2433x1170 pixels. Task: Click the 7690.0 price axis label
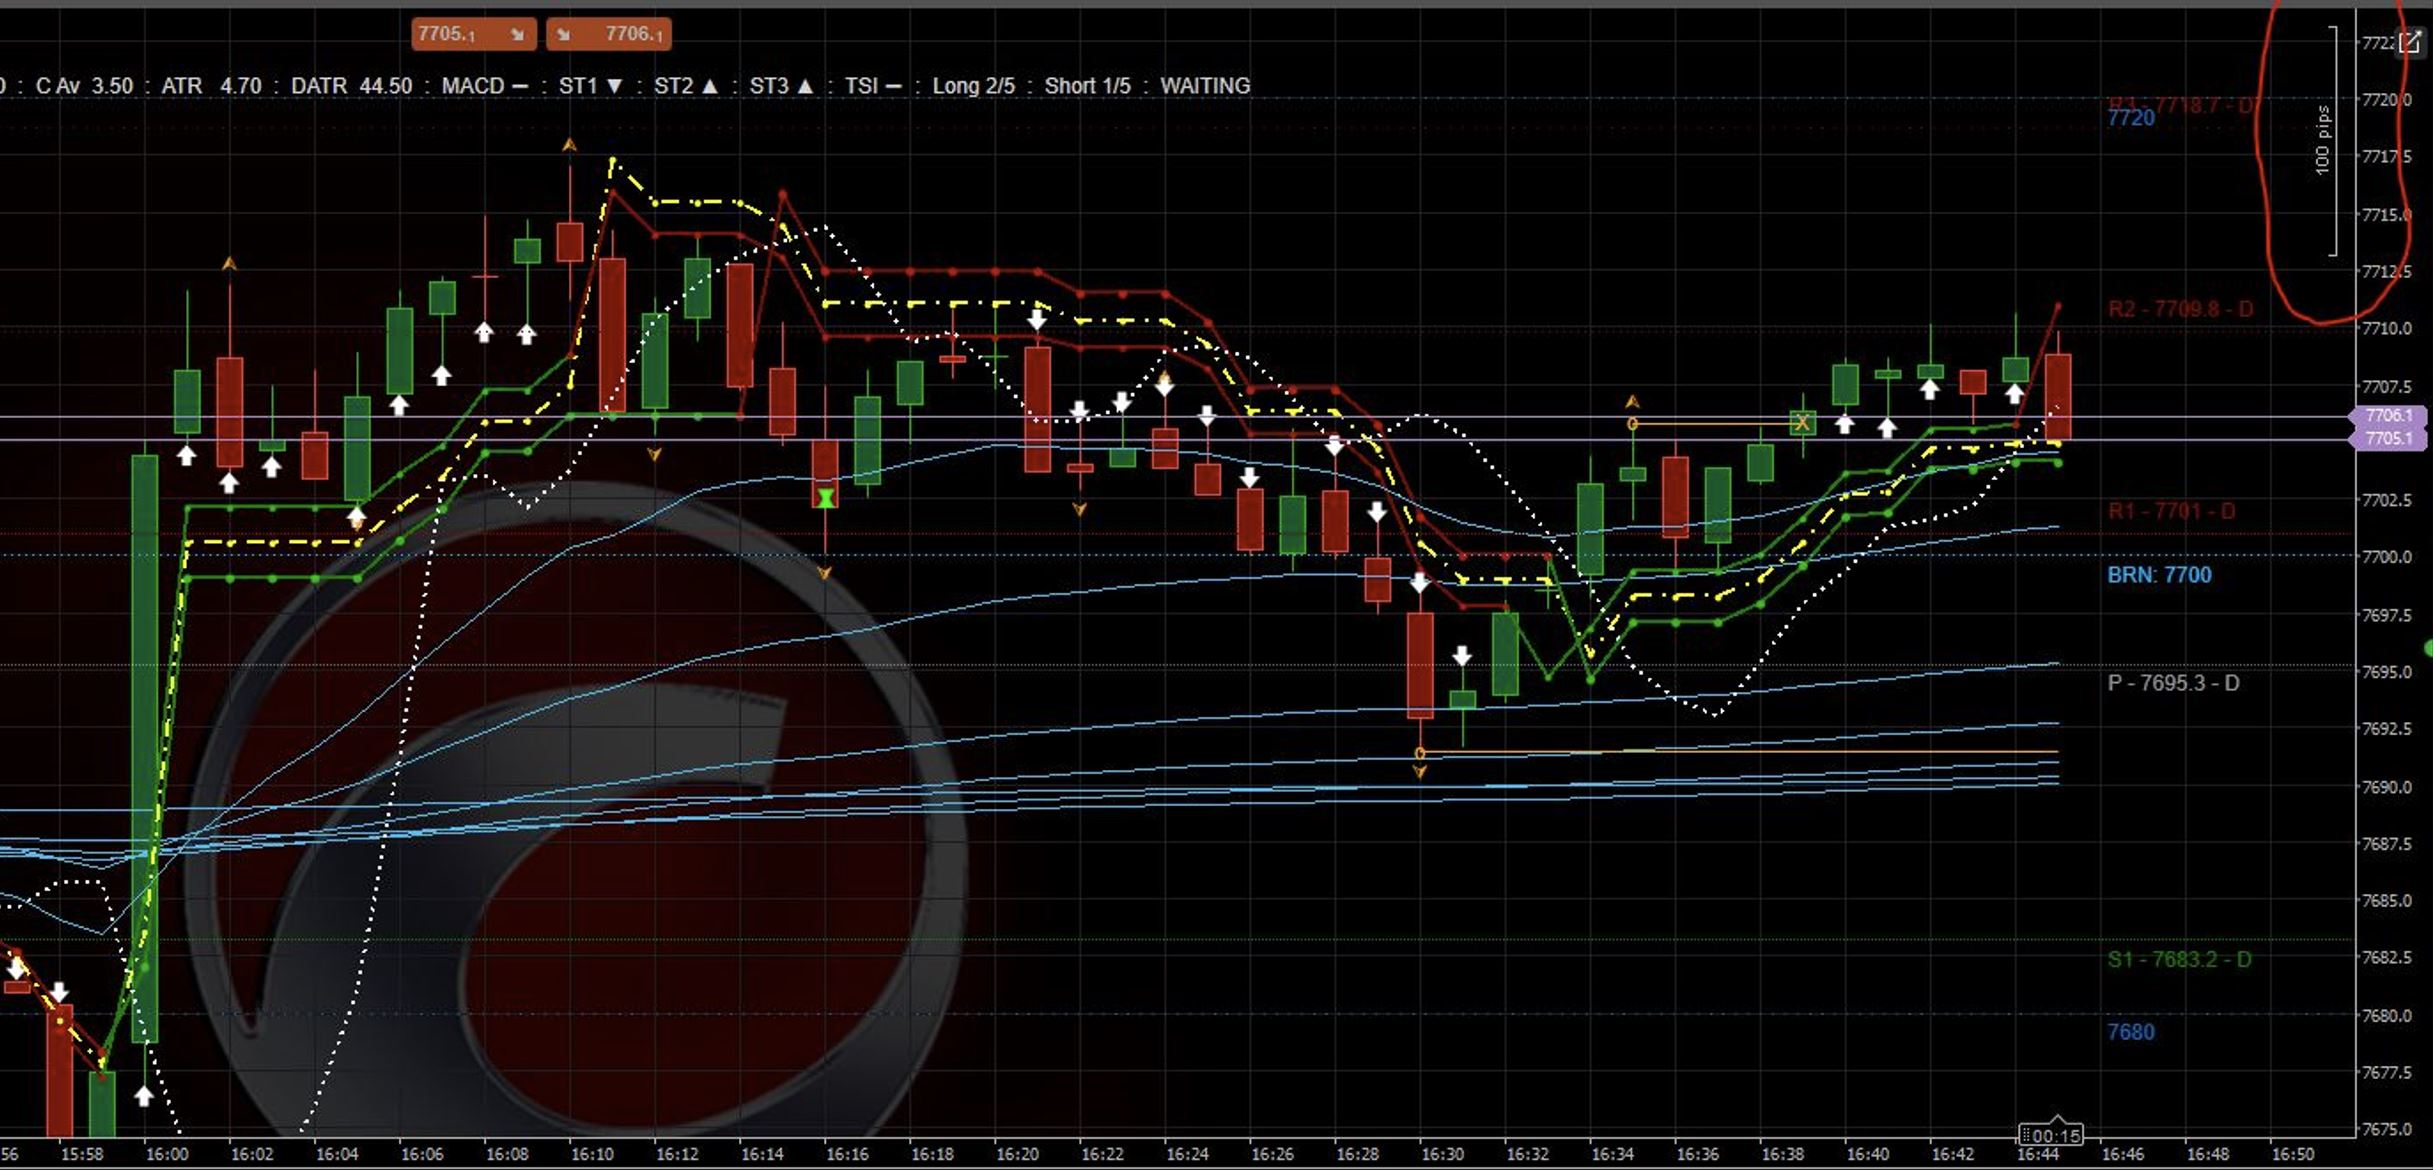click(2386, 786)
